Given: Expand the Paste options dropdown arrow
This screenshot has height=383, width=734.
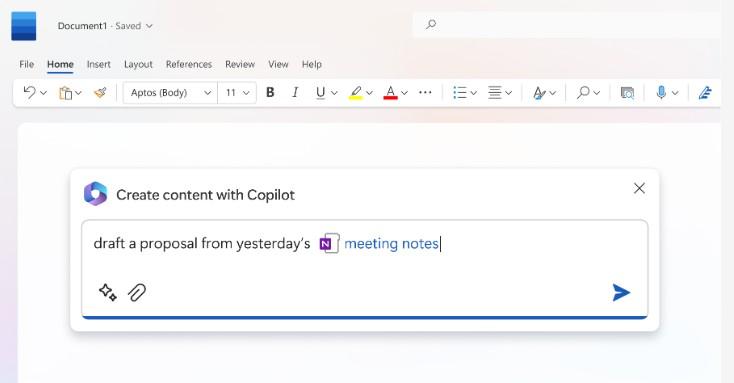Looking at the screenshot, I should tap(78, 93).
